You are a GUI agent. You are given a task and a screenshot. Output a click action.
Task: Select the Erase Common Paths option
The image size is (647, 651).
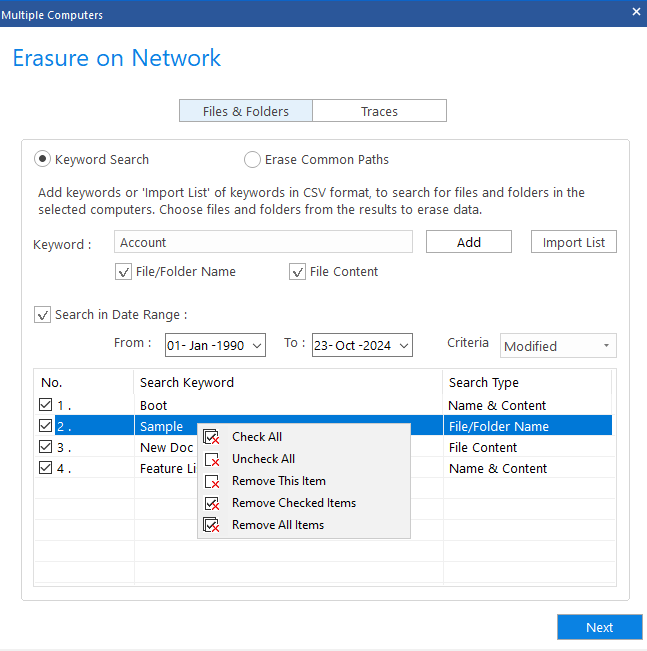252,159
